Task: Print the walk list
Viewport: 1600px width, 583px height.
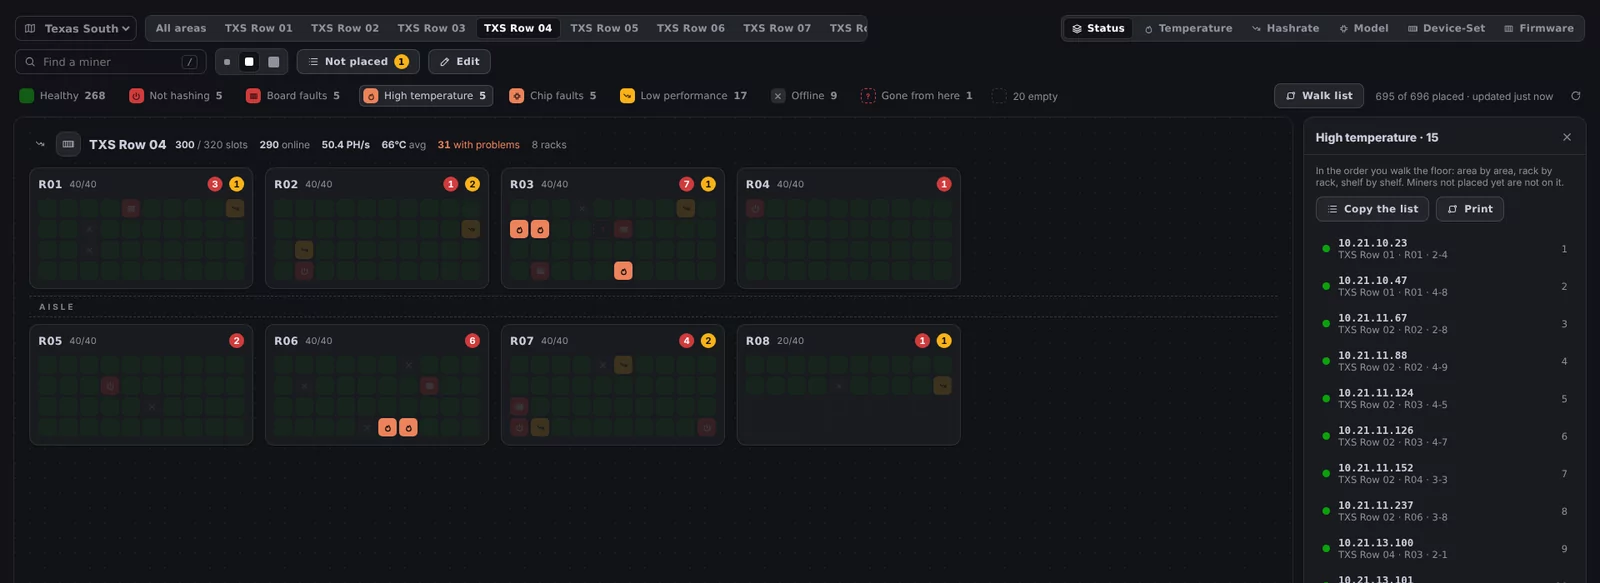Action: [x=1470, y=209]
